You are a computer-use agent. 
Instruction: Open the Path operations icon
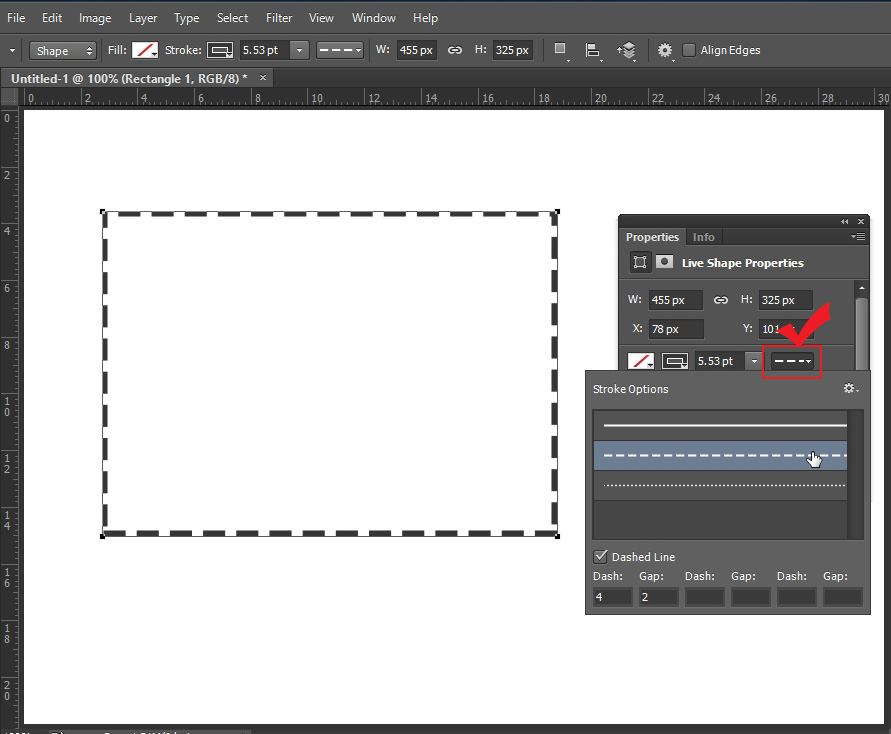point(560,50)
